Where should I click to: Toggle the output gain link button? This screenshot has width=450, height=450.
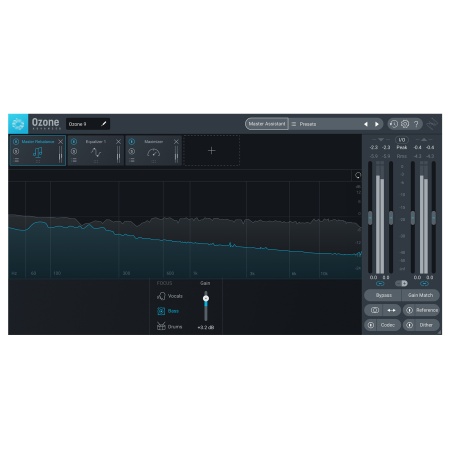coord(424,284)
